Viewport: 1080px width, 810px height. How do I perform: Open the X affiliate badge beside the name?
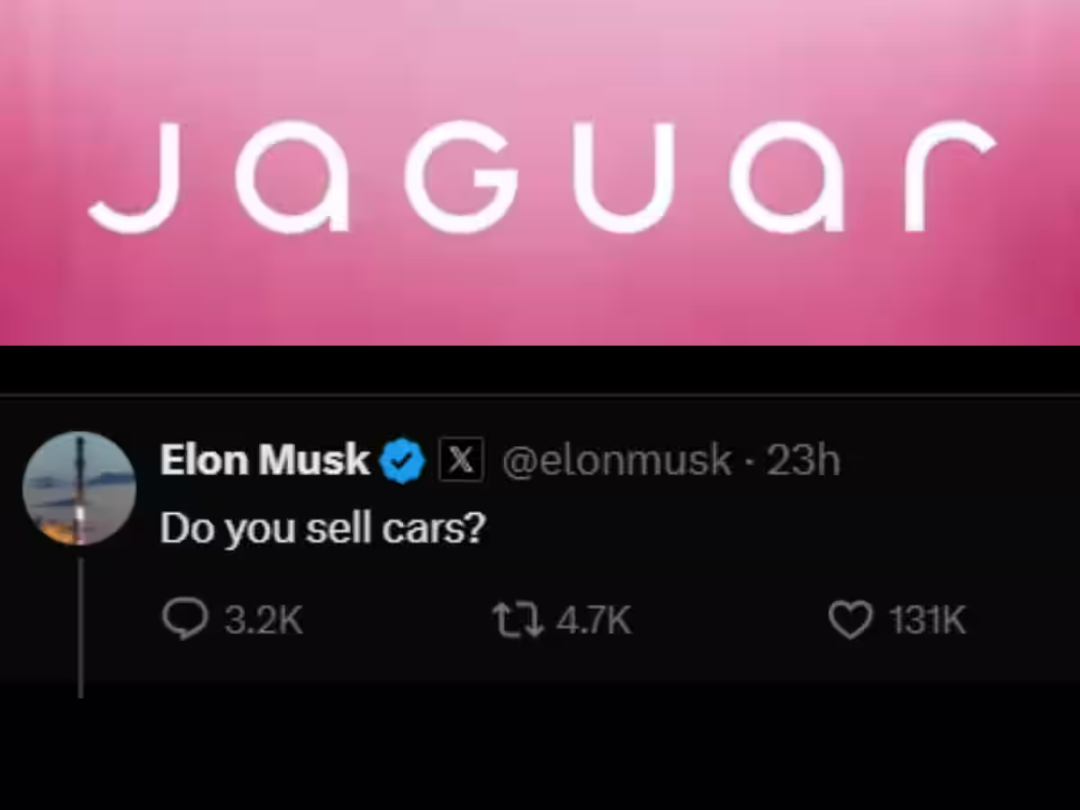(461, 459)
